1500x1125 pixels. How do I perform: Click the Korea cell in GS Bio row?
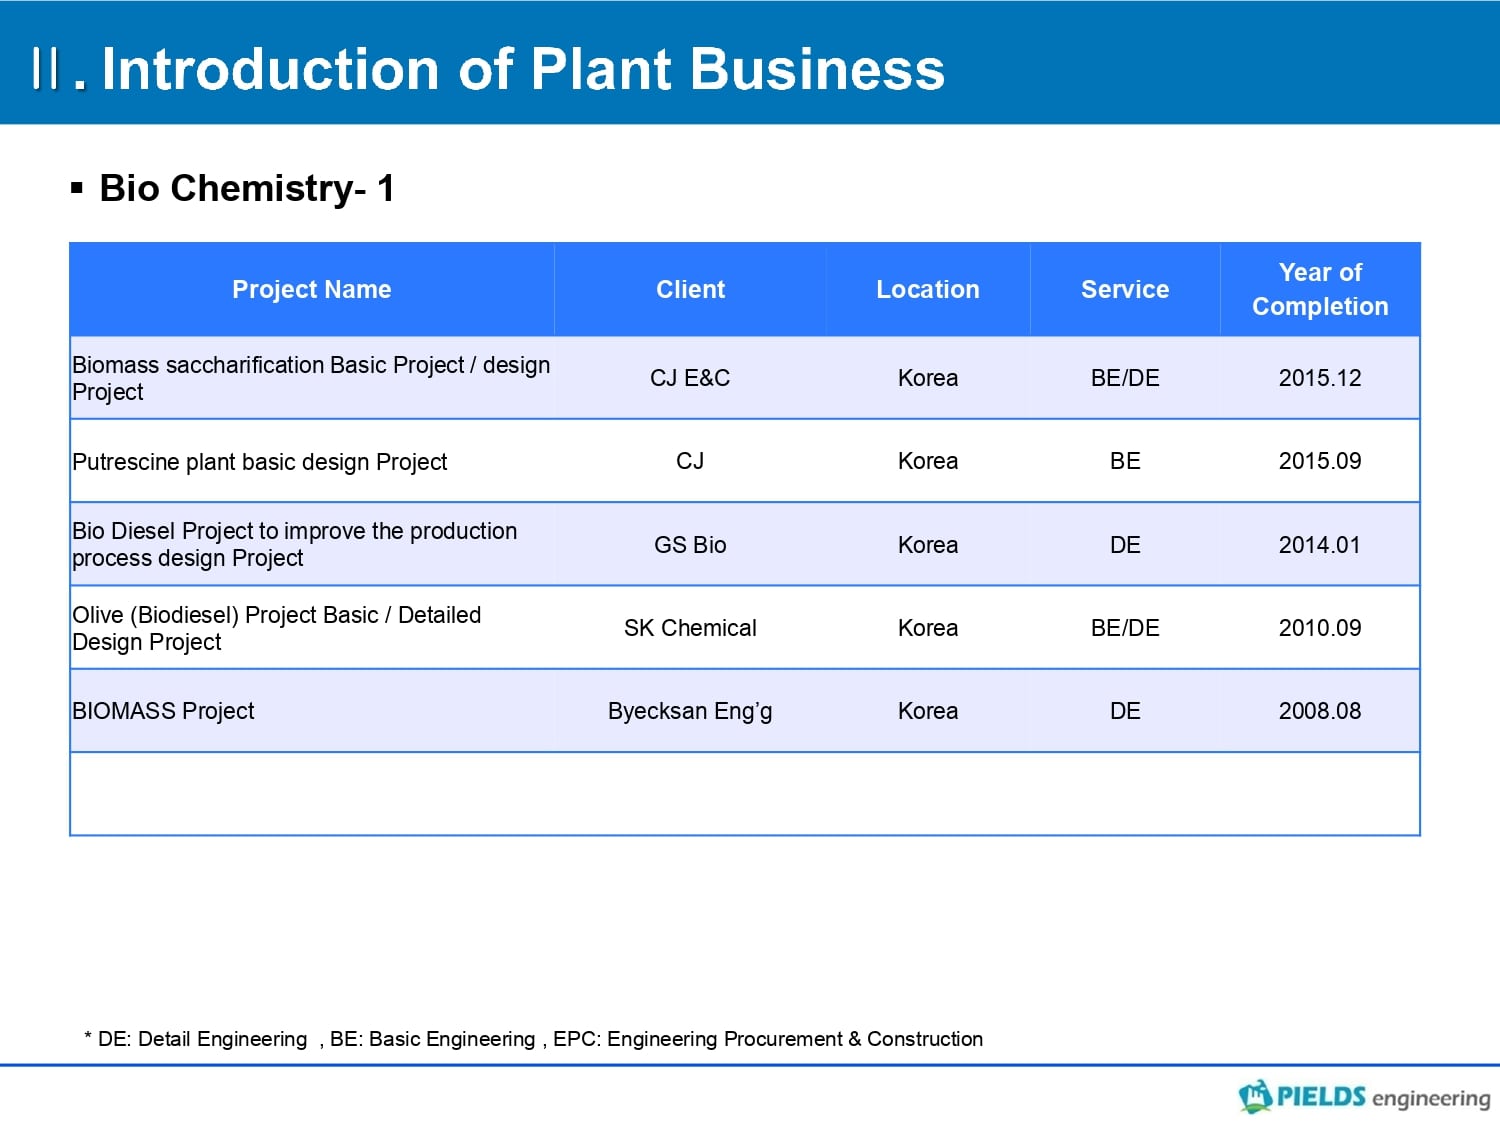coord(928,544)
